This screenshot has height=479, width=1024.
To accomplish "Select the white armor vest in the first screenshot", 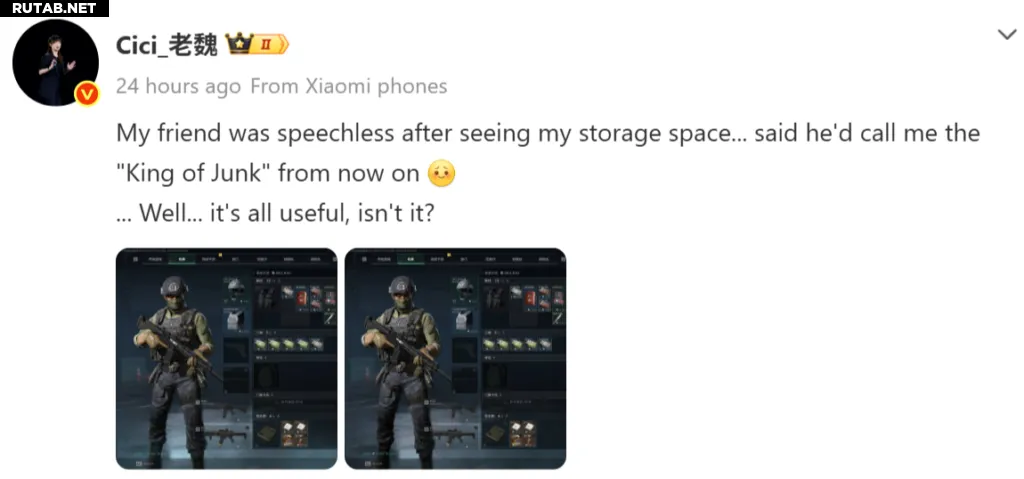I will point(236,319).
